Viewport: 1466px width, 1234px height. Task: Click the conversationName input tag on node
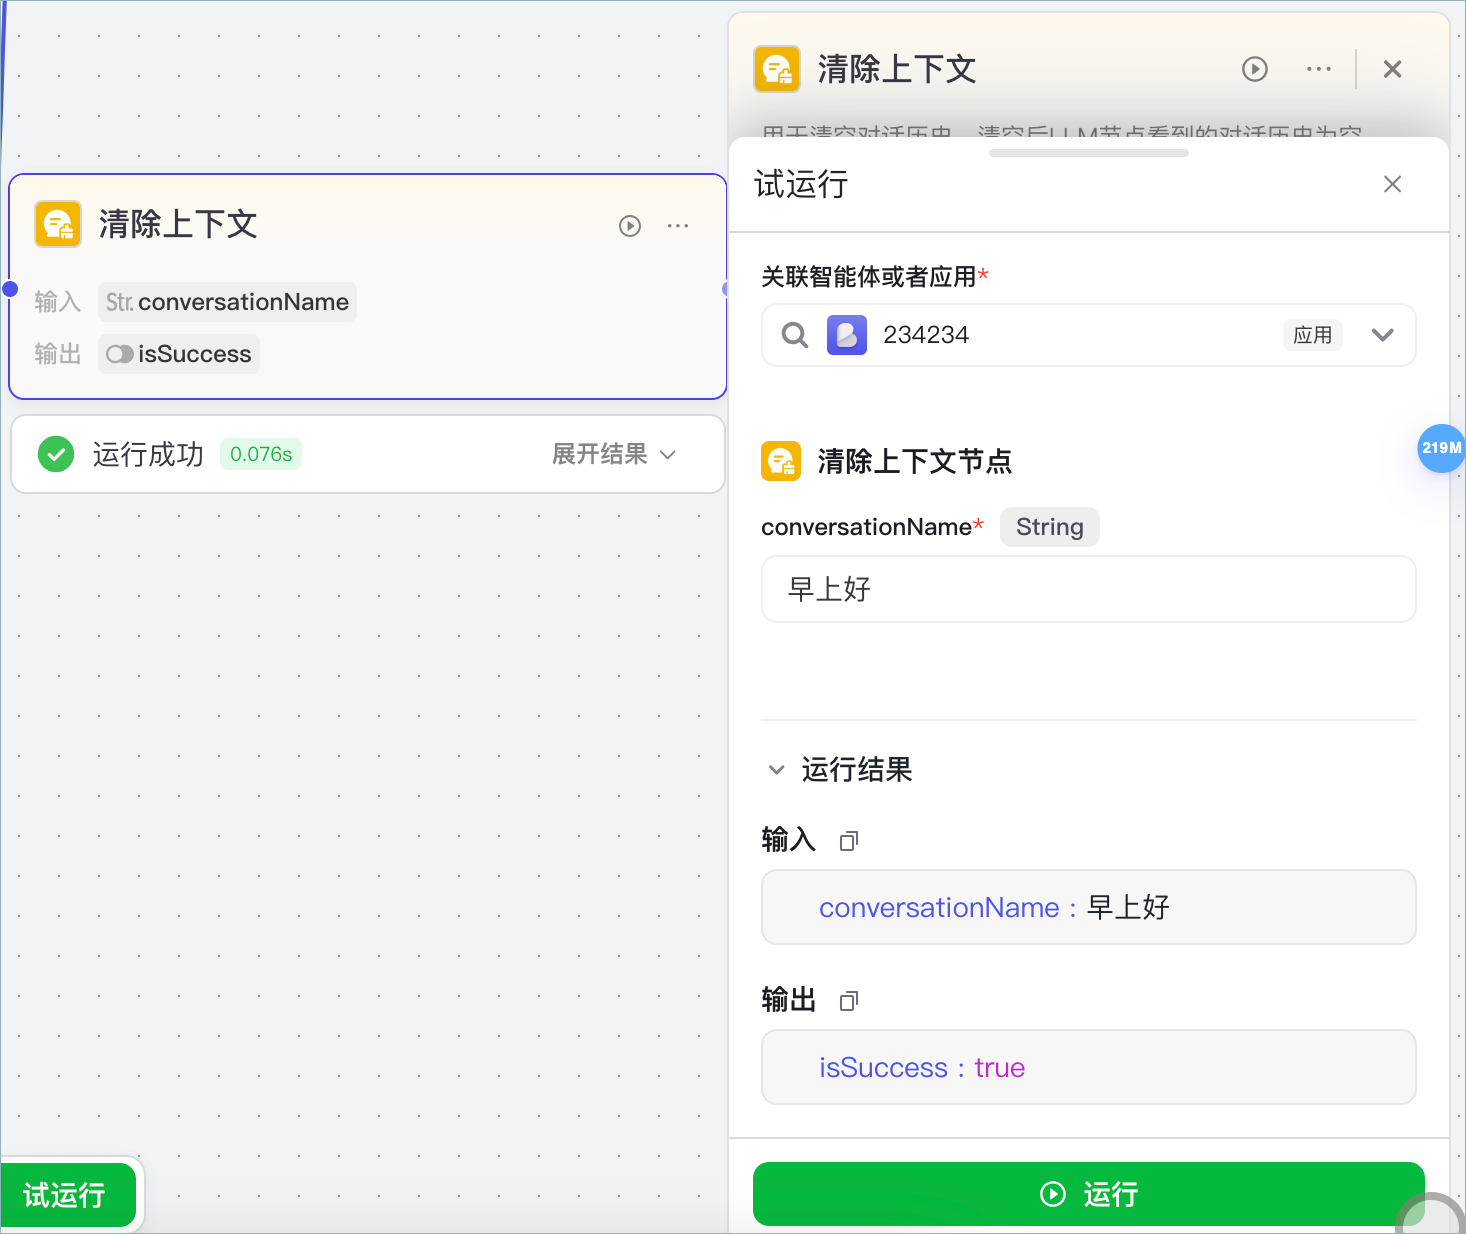click(x=227, y=302)
